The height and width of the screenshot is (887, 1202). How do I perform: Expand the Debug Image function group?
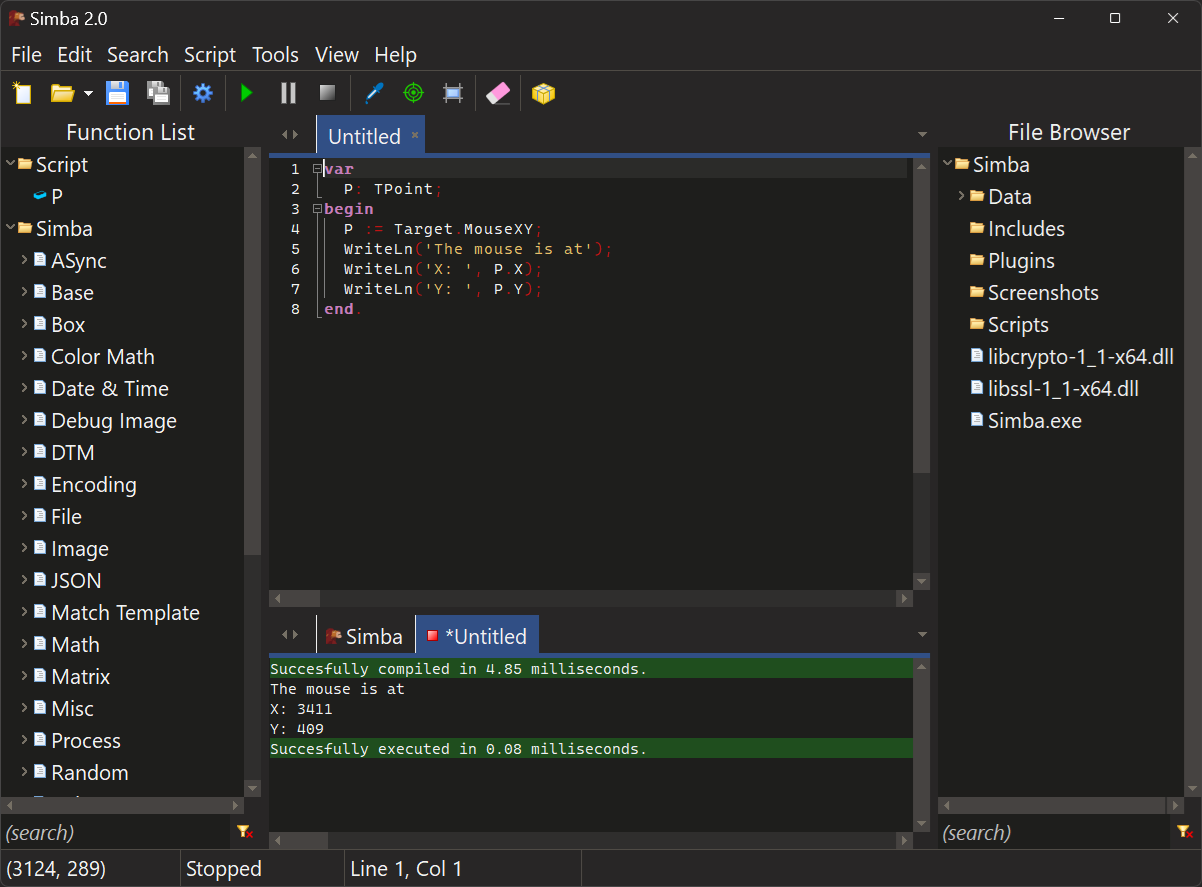(x=25, y=420)
